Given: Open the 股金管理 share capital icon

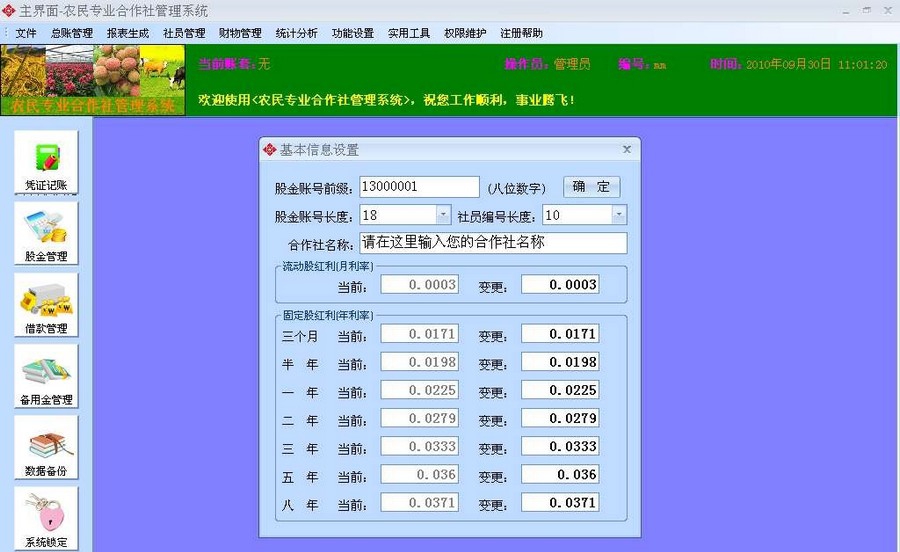Looking at the screenshot, I should (x=46, y=234).
